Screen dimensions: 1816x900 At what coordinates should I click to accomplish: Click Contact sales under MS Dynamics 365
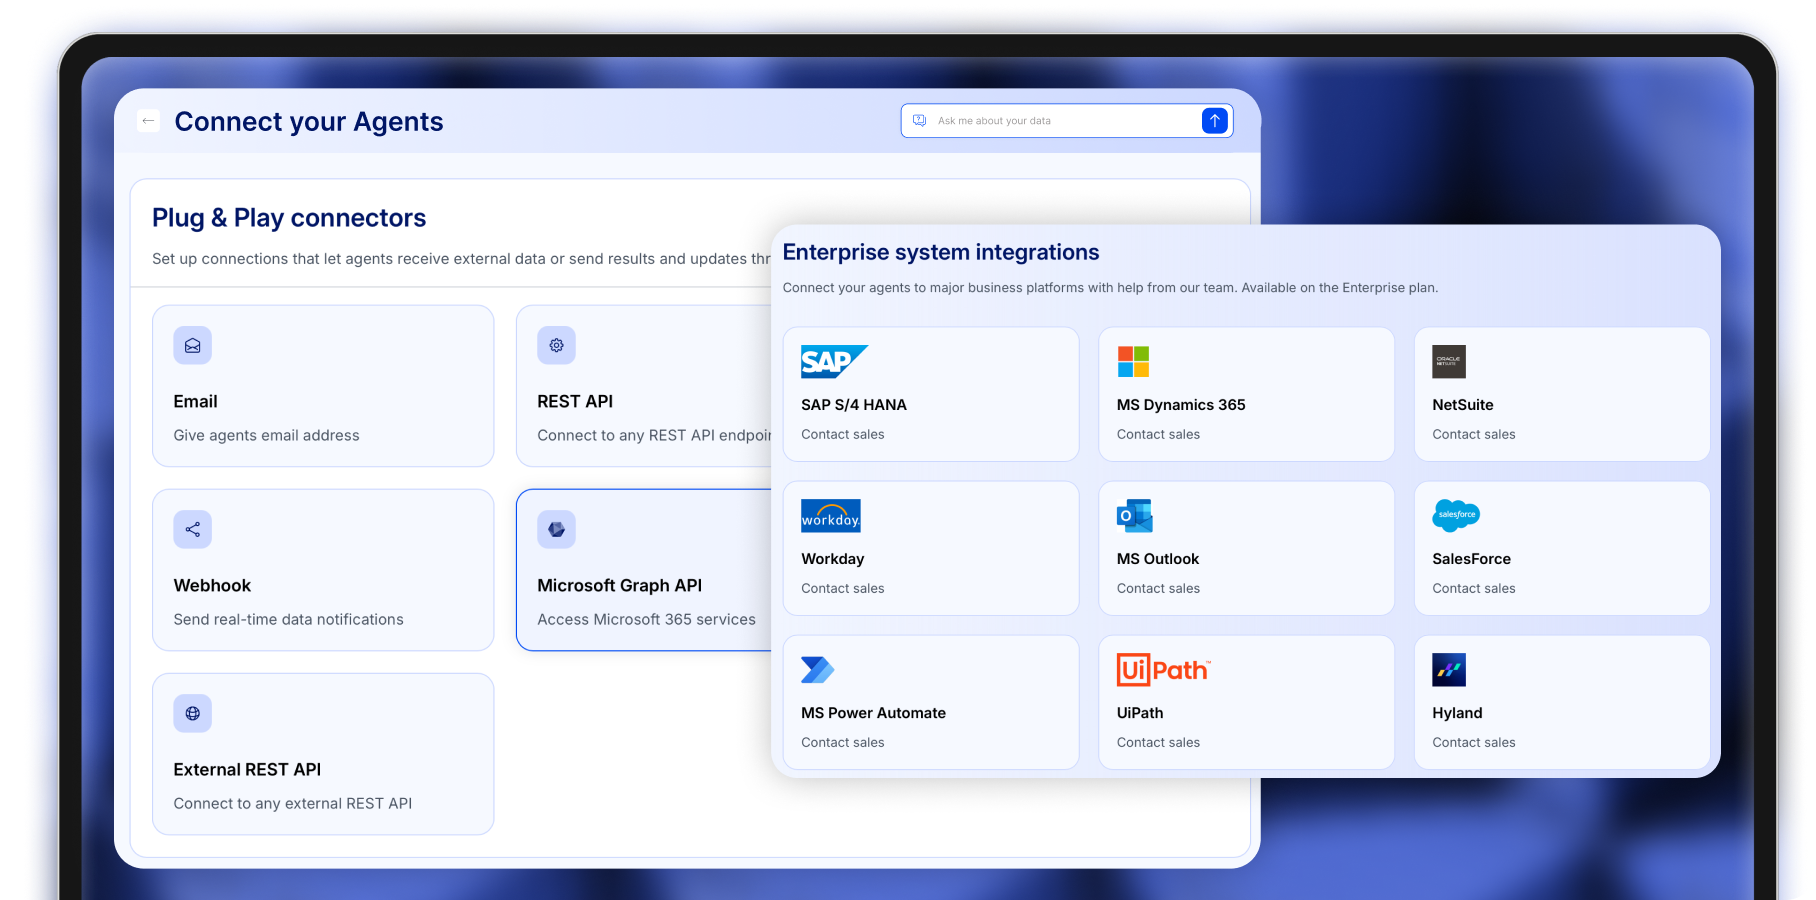(x=1158, y=434)
